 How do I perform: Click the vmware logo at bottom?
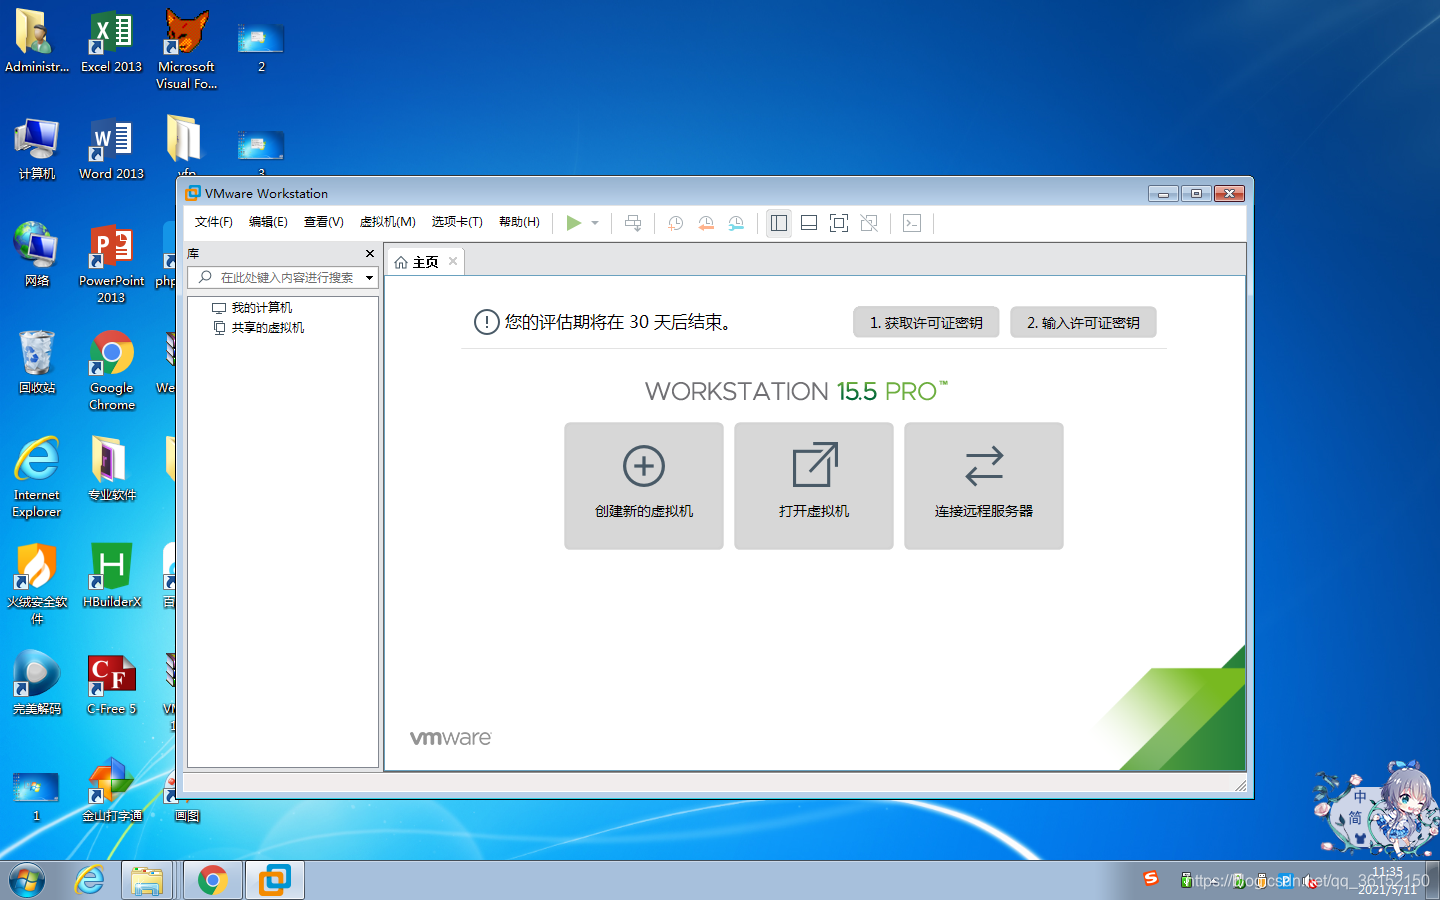tap(451, 738)
